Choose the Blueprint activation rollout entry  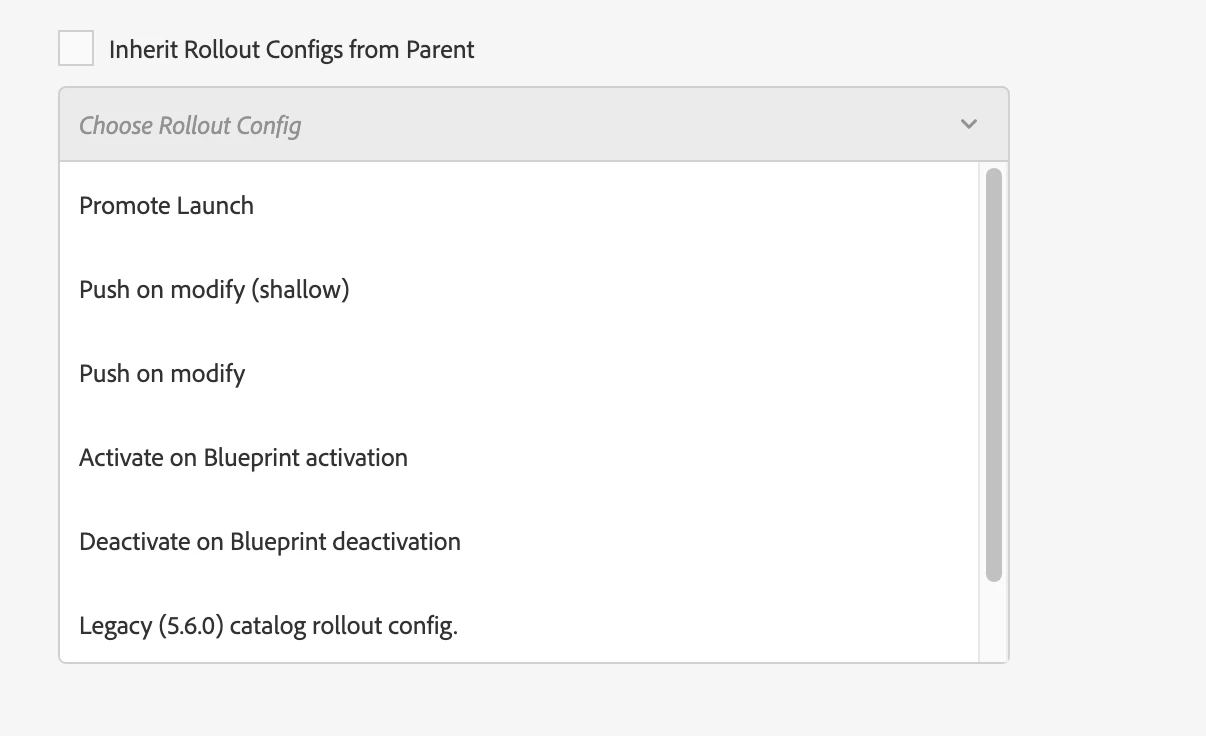[x=243, y=458]
